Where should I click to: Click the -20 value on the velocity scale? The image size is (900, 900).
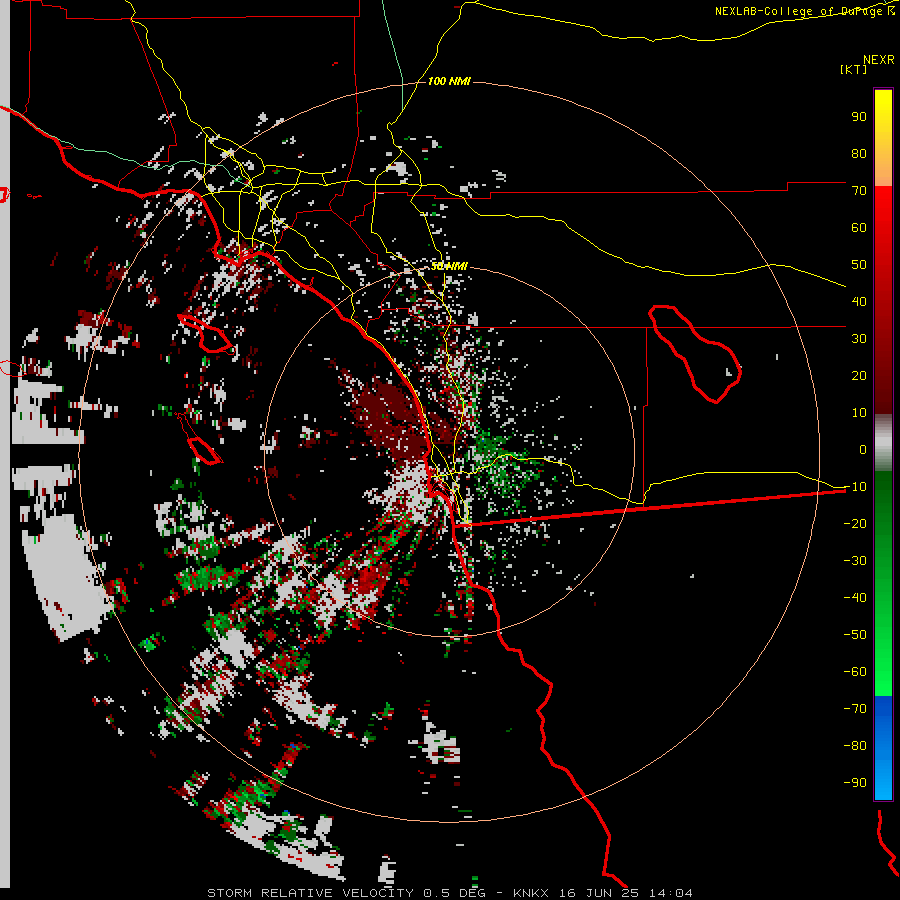855,523
